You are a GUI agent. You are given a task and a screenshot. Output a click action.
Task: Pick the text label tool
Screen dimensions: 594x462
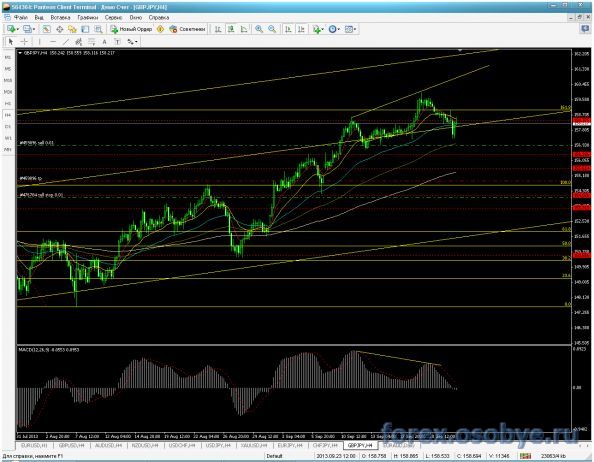coord(117,42)
